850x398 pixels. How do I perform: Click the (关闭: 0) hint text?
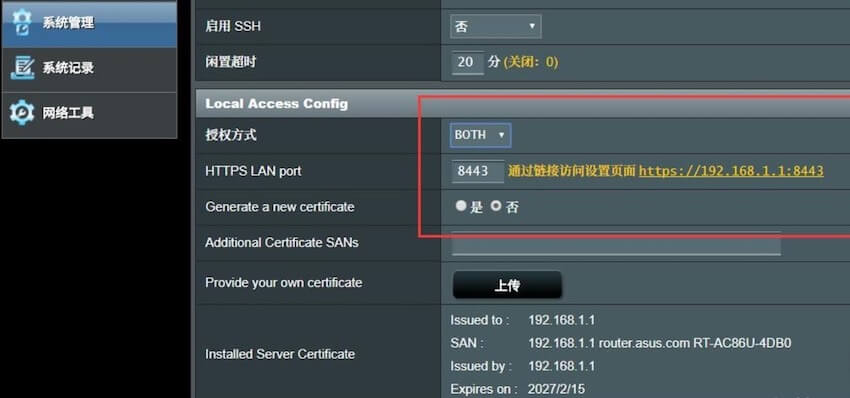tap(531, 62)
